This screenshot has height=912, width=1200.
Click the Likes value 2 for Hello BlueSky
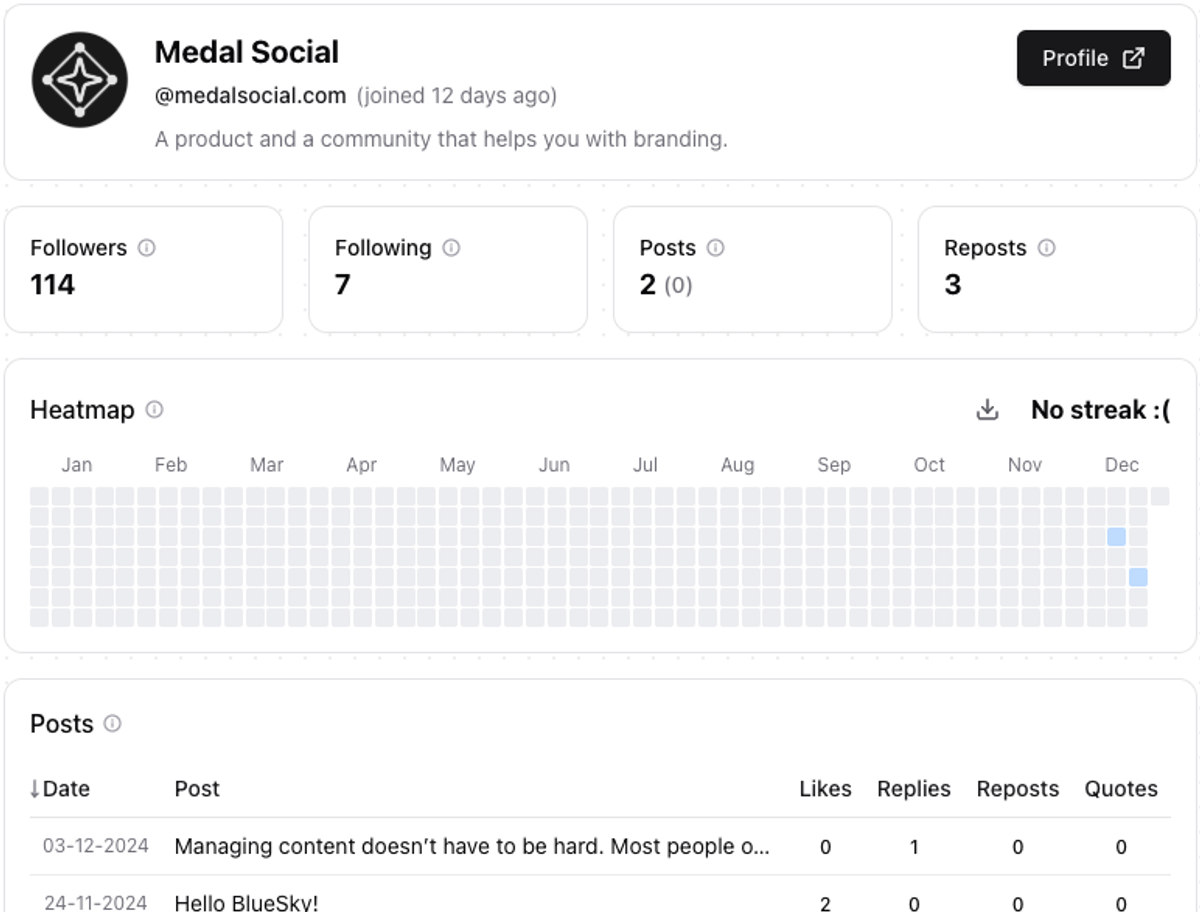825,903
